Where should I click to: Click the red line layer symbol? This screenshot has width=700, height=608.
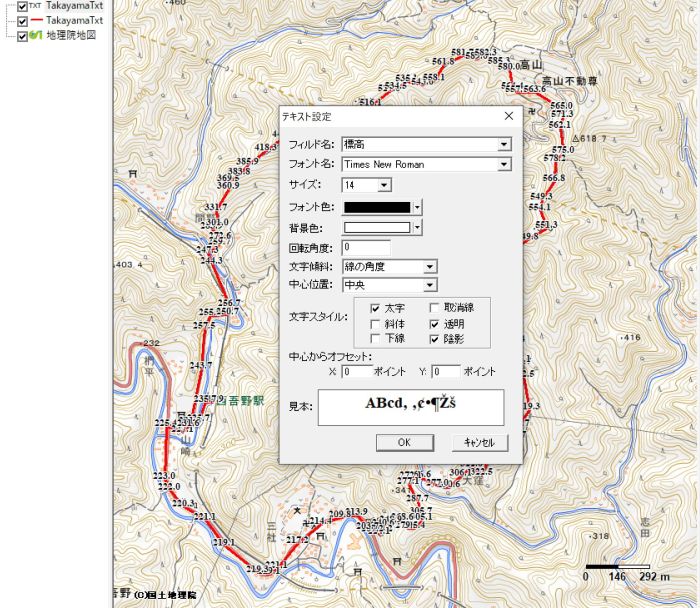tap(35, 20)
